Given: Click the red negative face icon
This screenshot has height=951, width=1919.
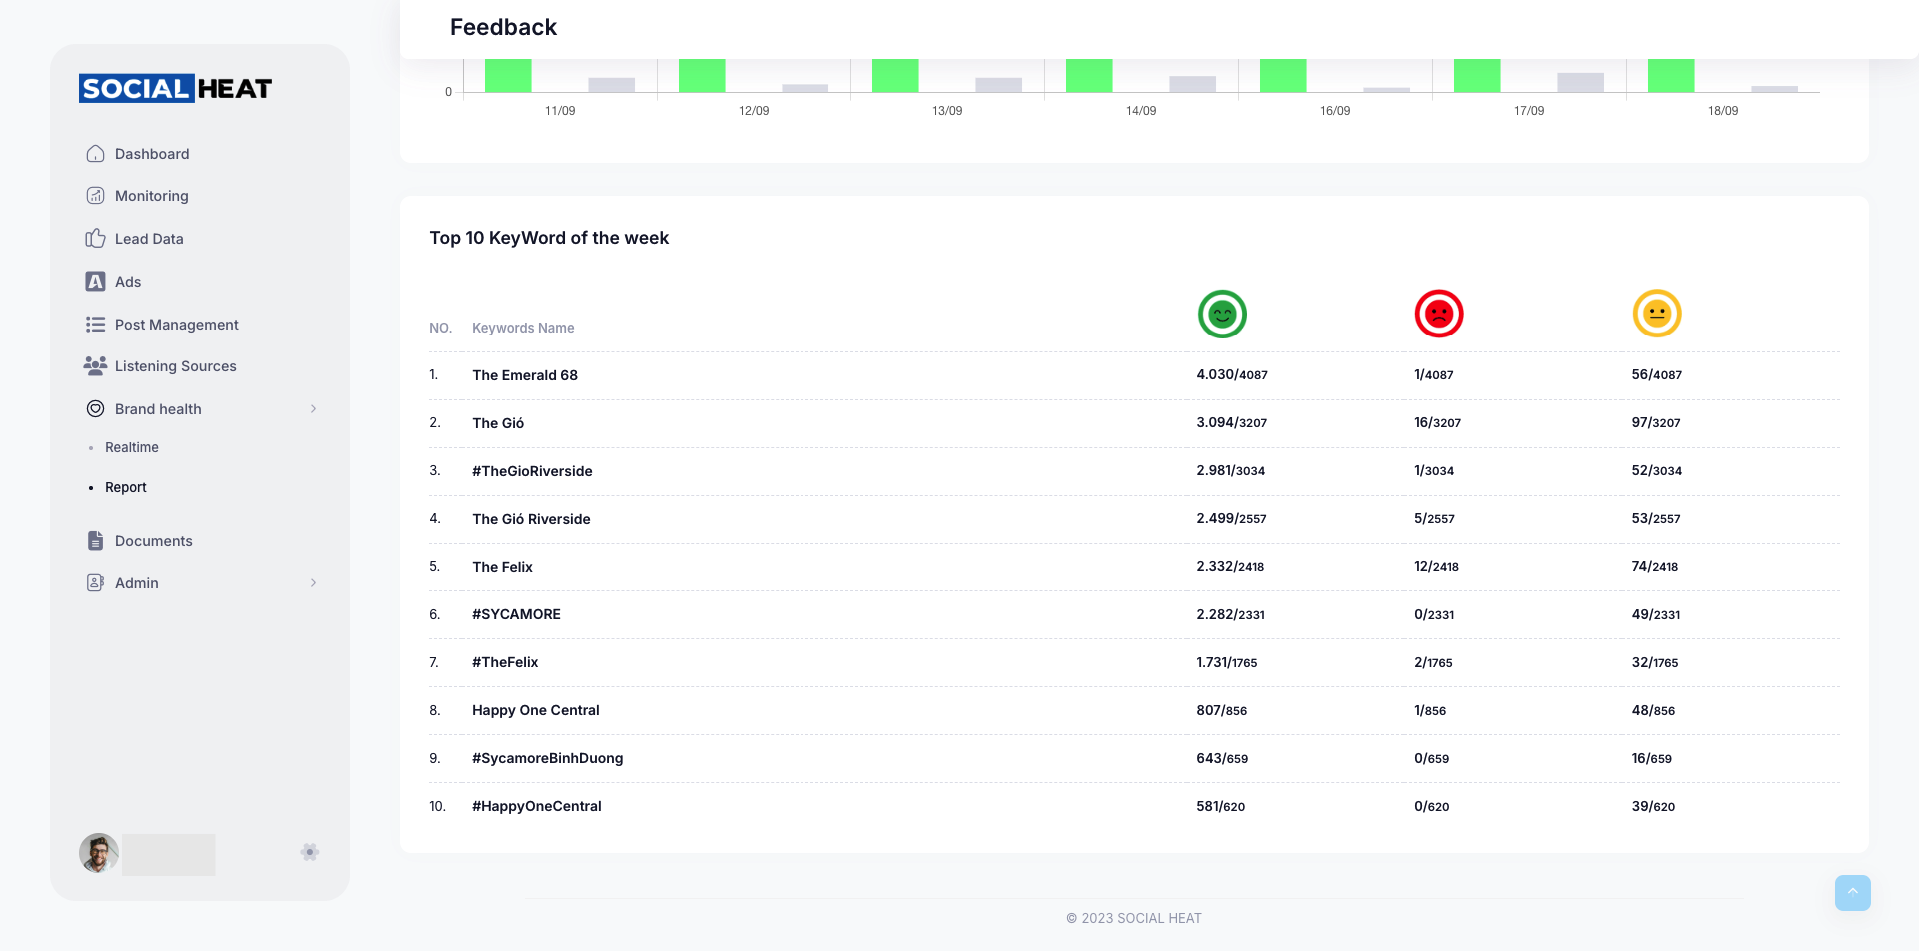Looking at the screenshot, I should click(x=1439, y=315).
